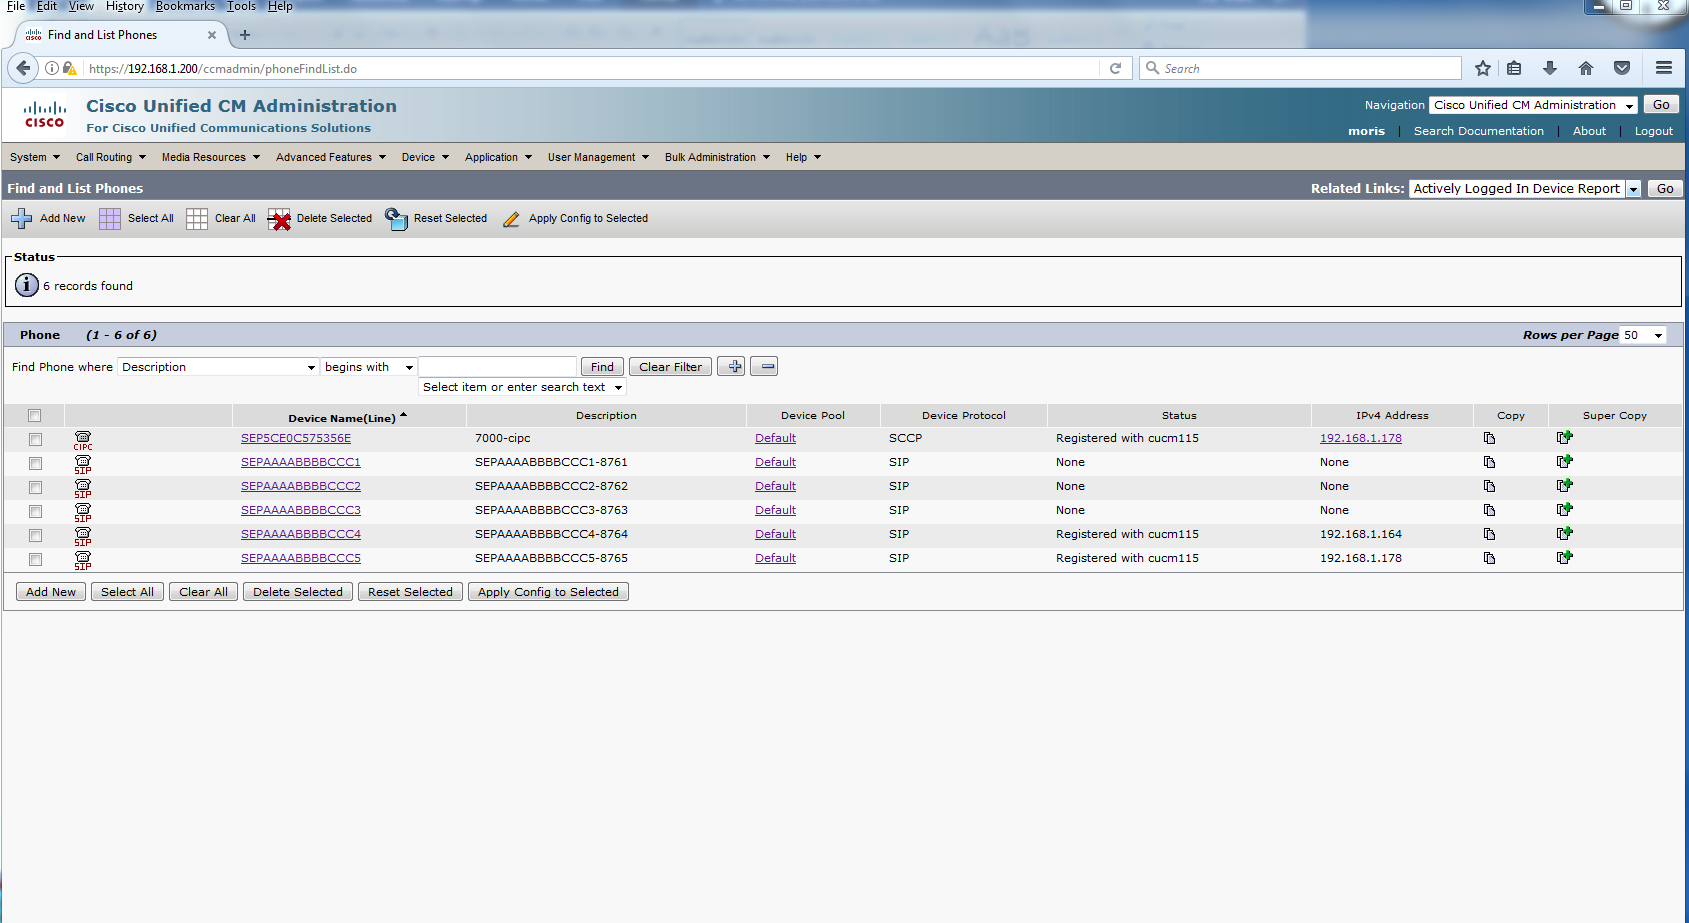Viewport: 1689px width, 923px height.
Task: Expand the Call Routing menu
Action: [111, 157]
